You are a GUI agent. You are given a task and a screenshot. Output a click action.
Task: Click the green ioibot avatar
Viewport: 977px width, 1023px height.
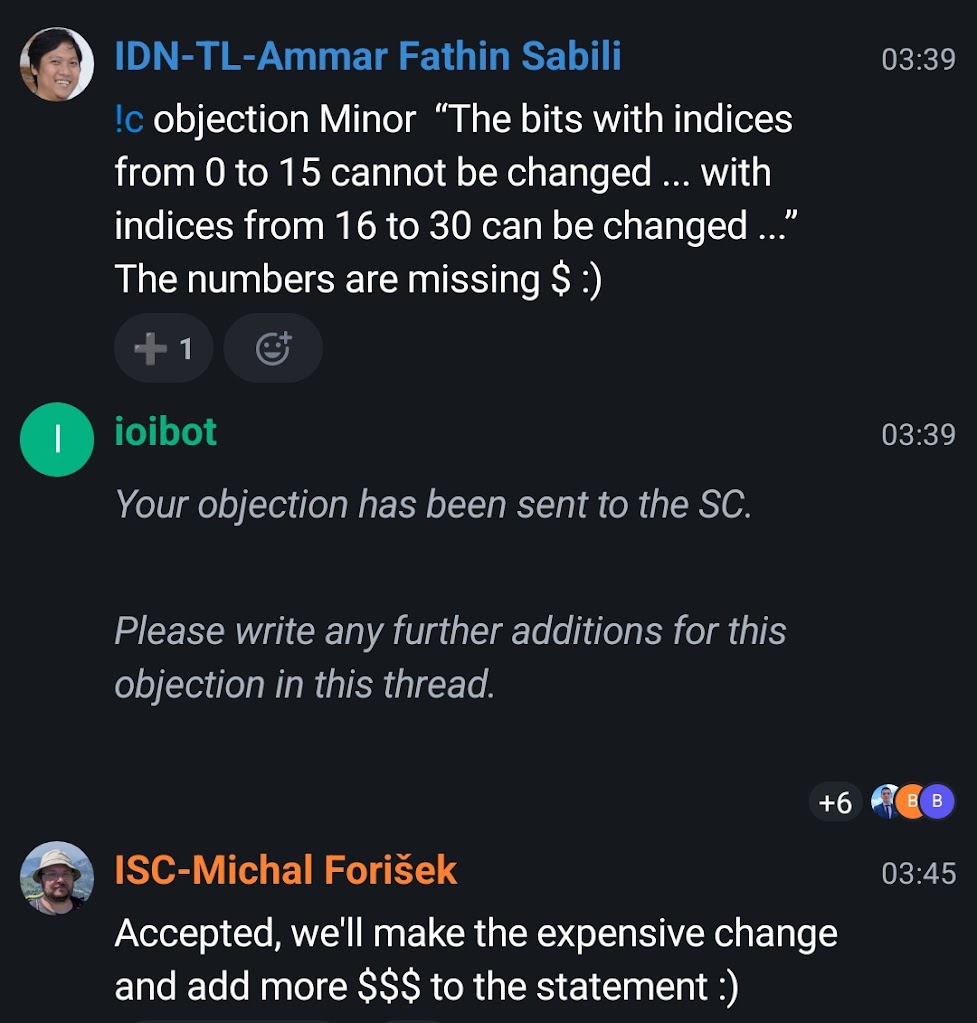tap(57, 439)
